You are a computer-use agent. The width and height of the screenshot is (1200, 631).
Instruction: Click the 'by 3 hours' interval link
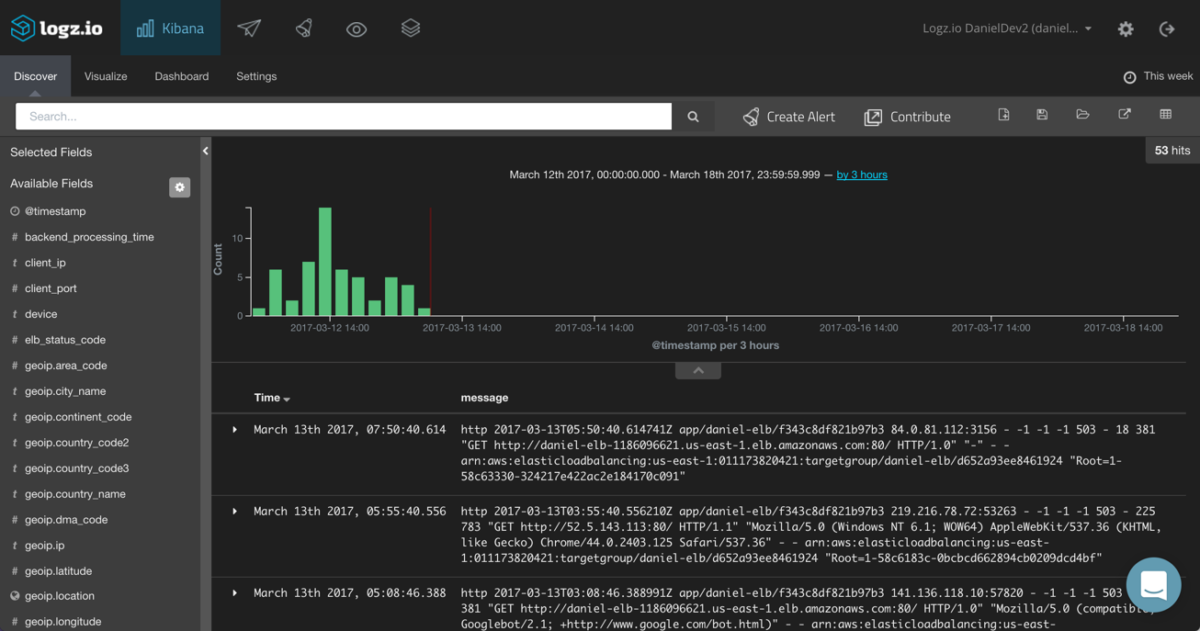862,175
